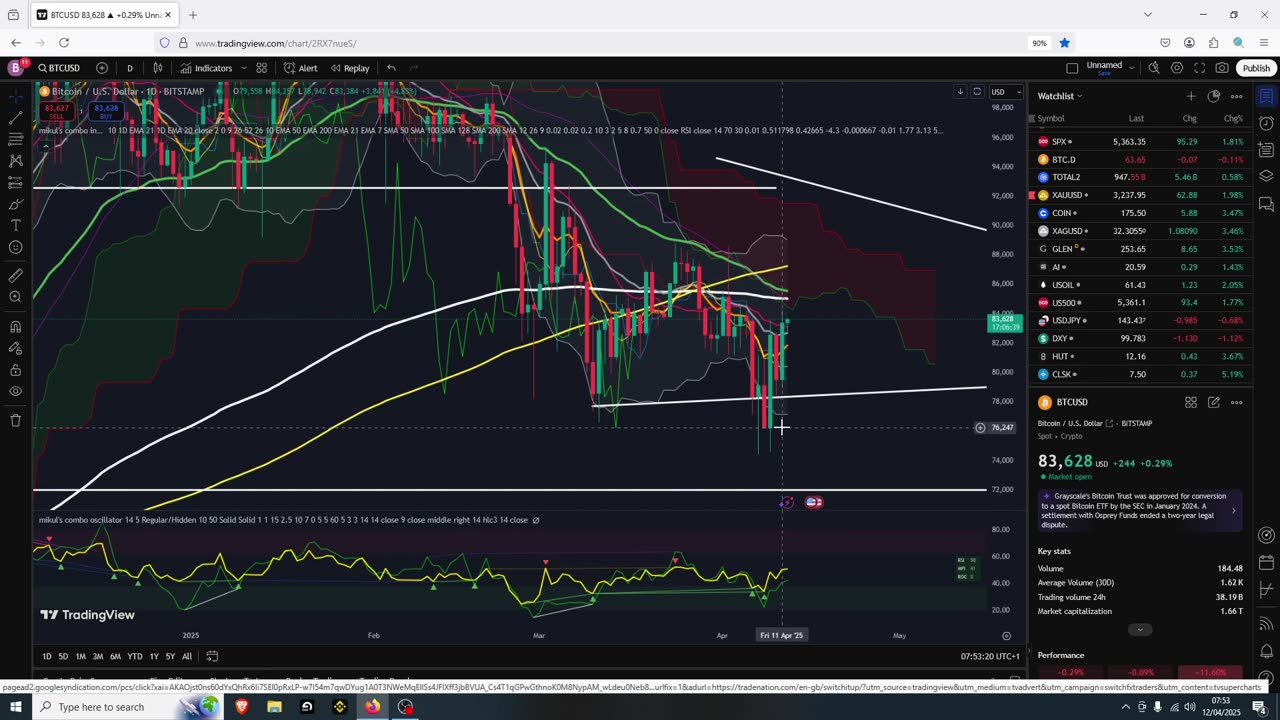Select DXY row in watchlist
The height and width of the screenshot is (720, 1280).
1140,338
